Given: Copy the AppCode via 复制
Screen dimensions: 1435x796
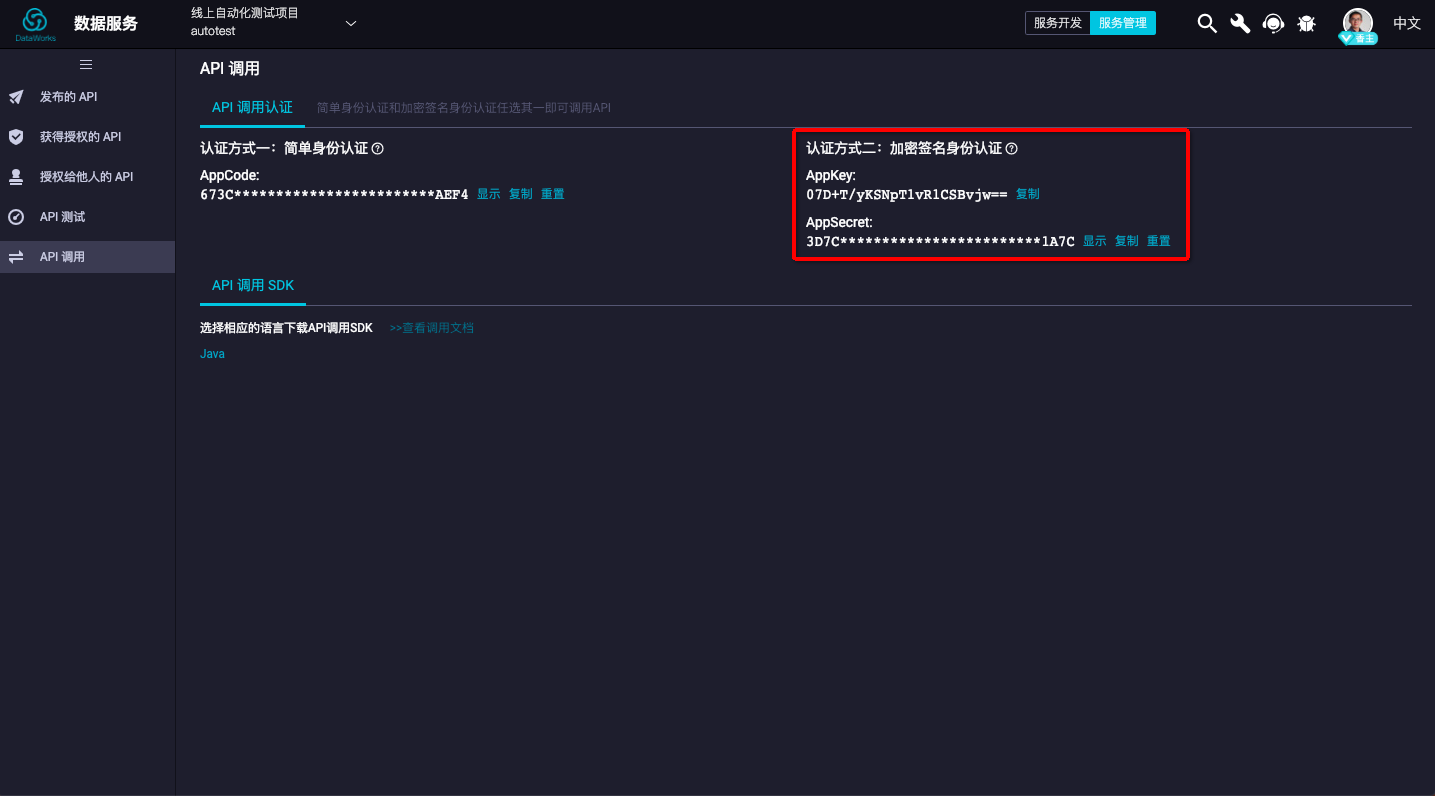Looking at the screenshot, I should [x=520, y=194].
